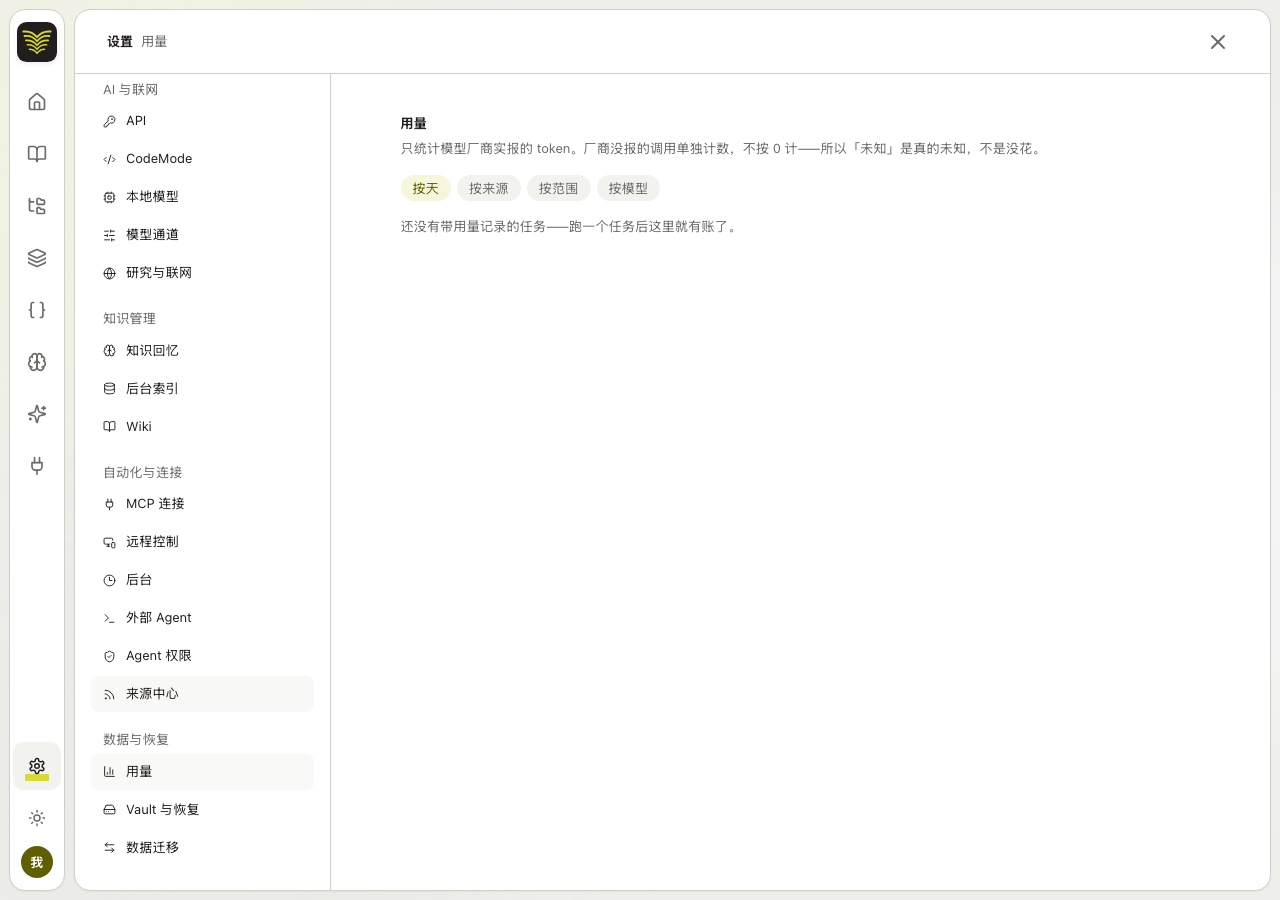
Task: Select the 按天 filter chip
Action: click(x=426, y=188)
